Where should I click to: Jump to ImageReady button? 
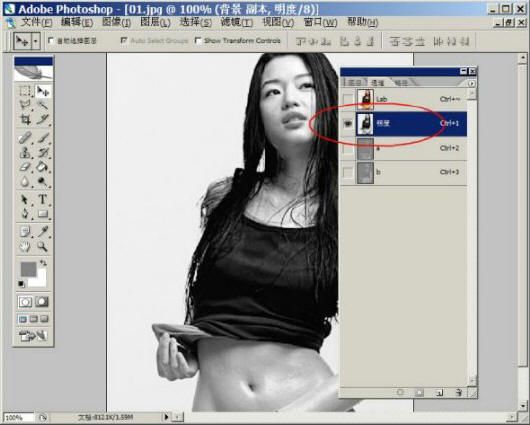tap(33, 335)
